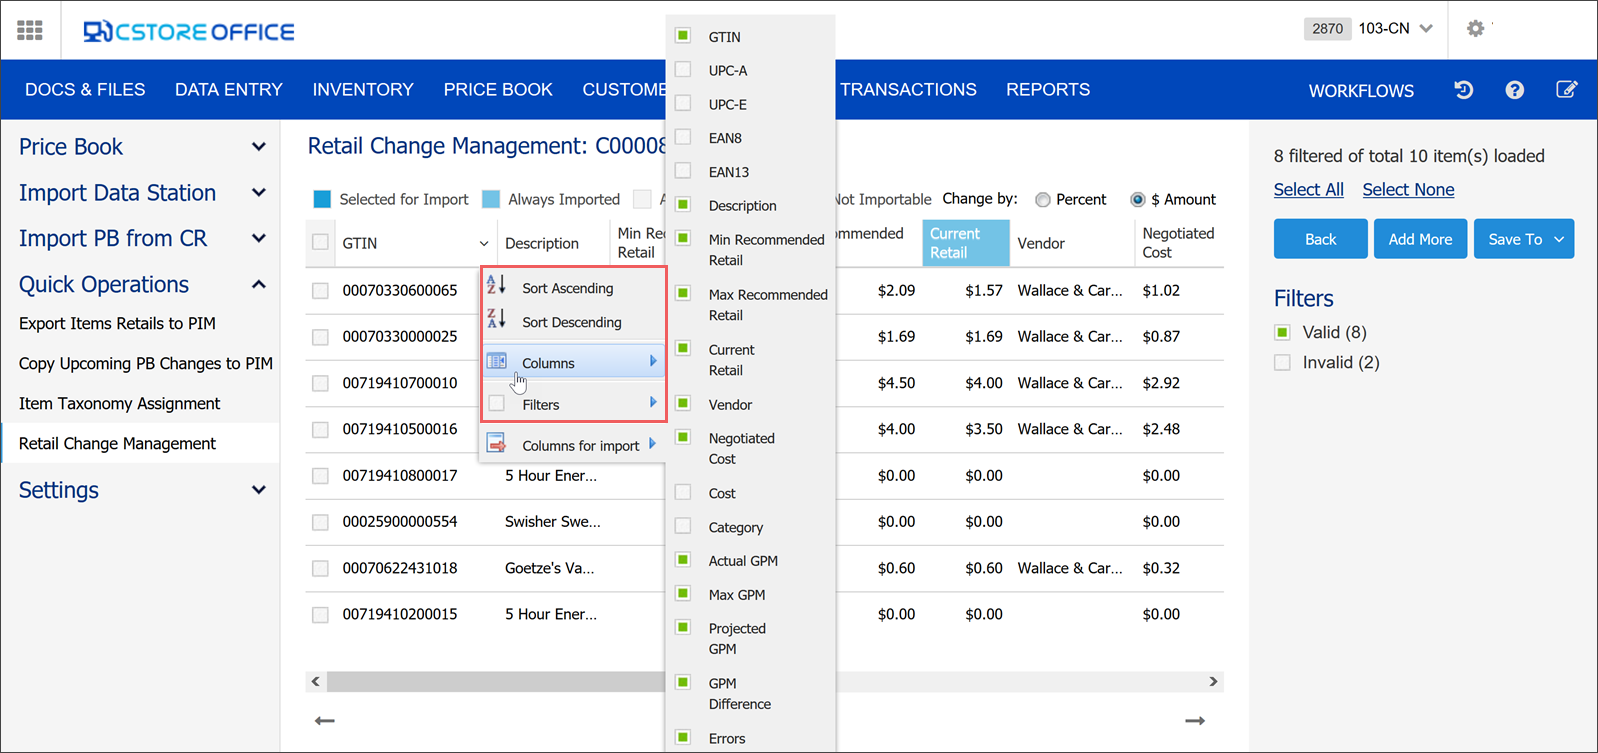Click the Always Imported color swatch

pyautogui.click(x=491, y=199)
